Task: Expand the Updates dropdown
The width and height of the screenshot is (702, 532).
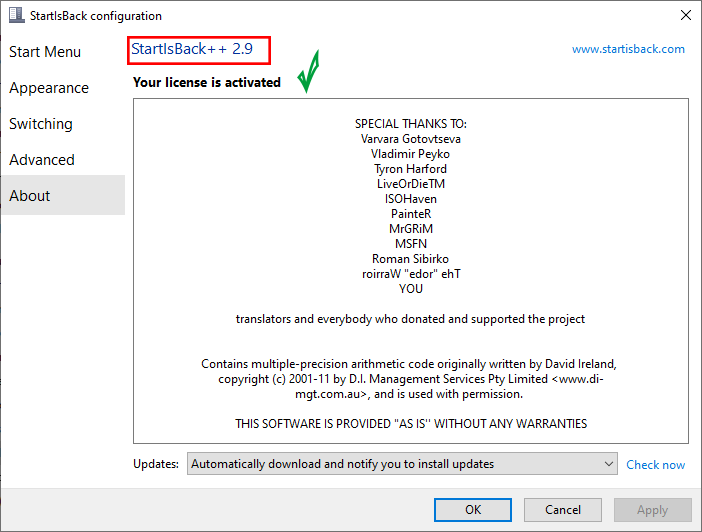Action: pyautogui.click(x=402, y=464)
